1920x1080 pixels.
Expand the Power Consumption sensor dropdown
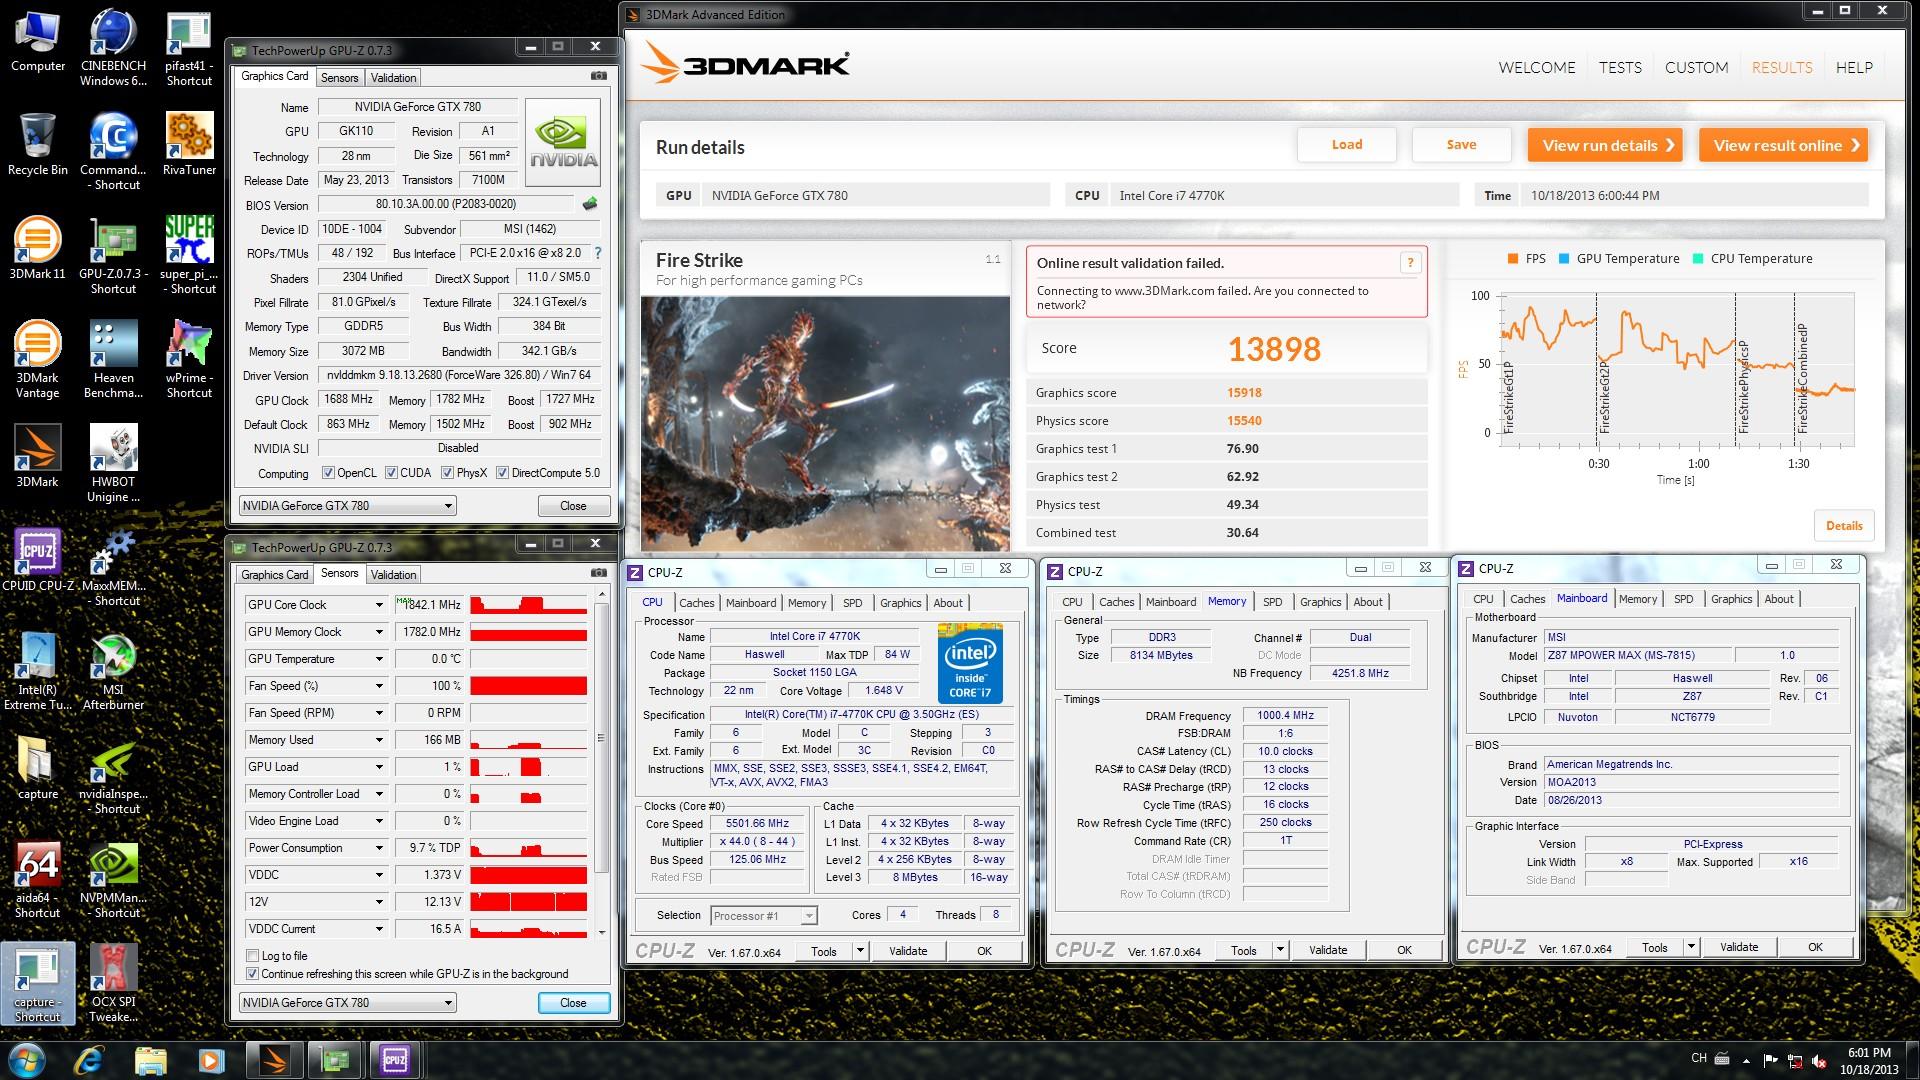click(379, 848)
